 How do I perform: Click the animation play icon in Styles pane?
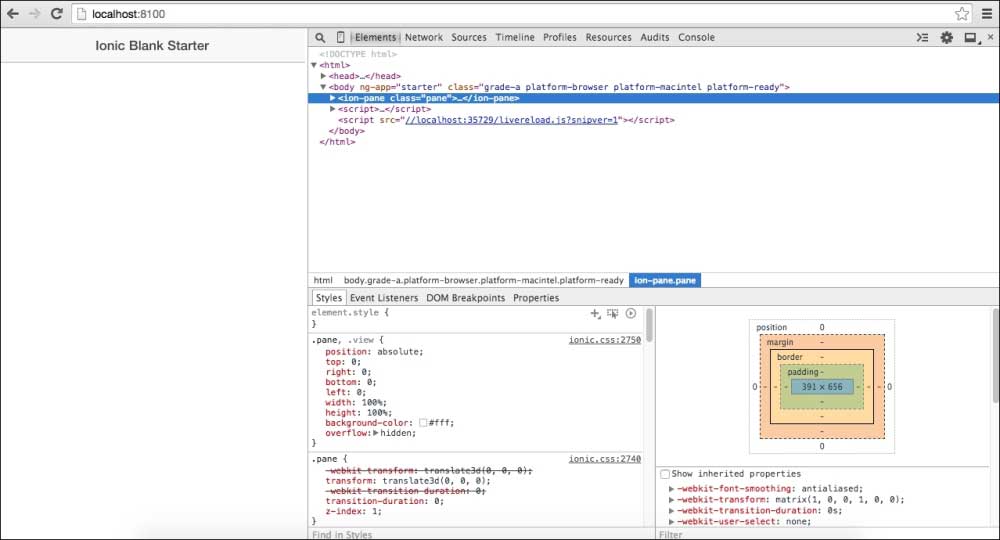click(631, 313)
